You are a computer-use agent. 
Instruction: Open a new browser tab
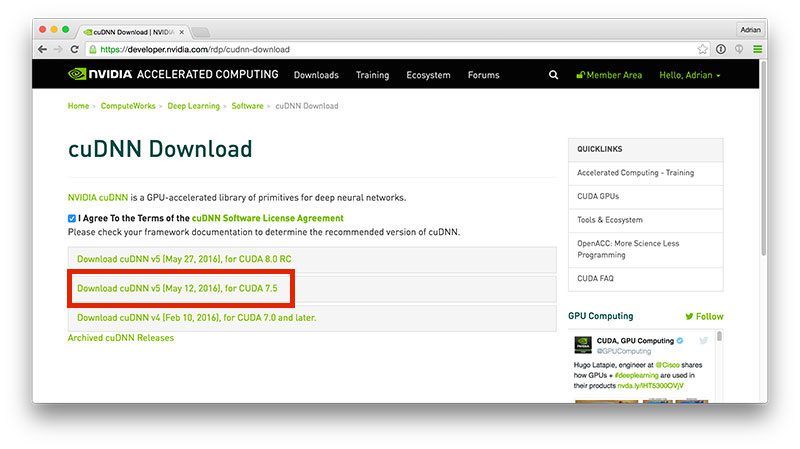(201, 32)
